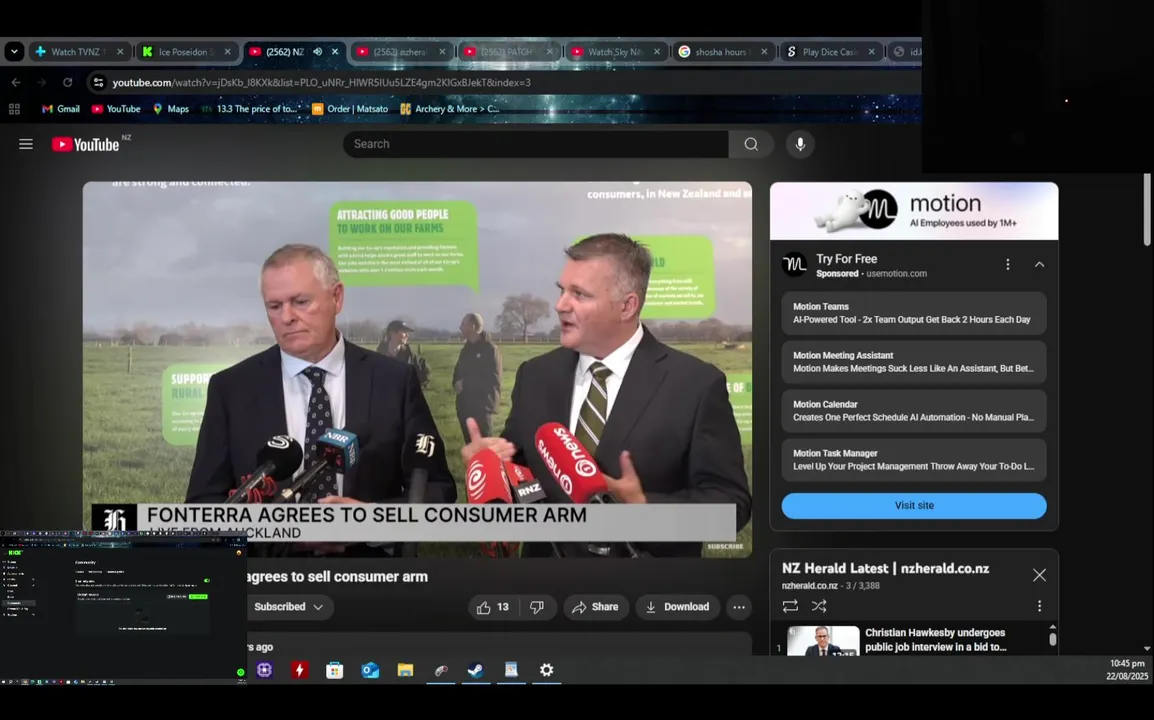Click the Motion ad banner image

(914, 211)
